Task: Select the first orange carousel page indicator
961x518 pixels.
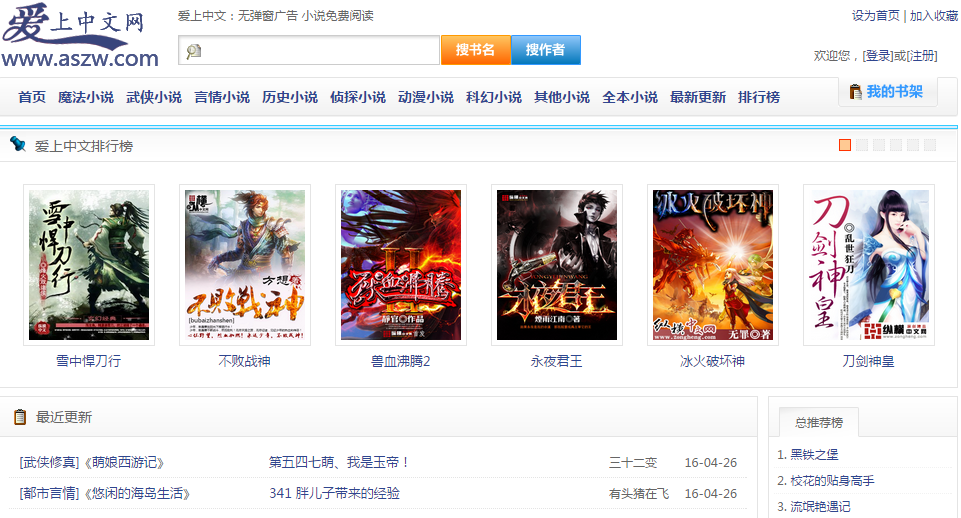Action: 845,145
